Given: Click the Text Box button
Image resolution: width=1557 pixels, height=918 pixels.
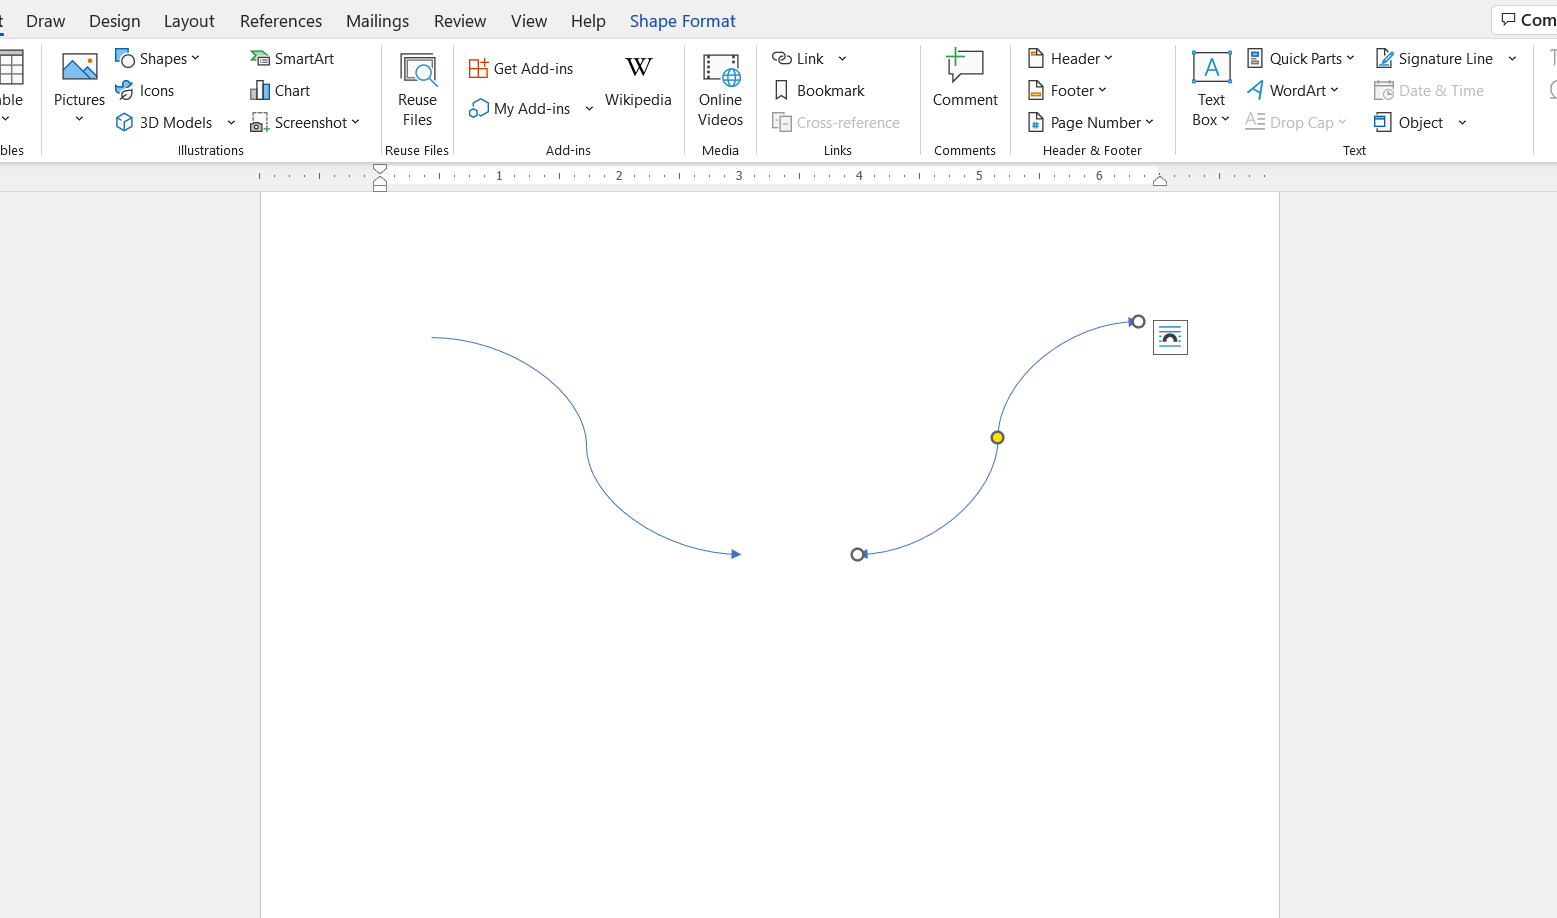Looking at the screenshot, I should pyautogui.click(x=1211, y=90).
